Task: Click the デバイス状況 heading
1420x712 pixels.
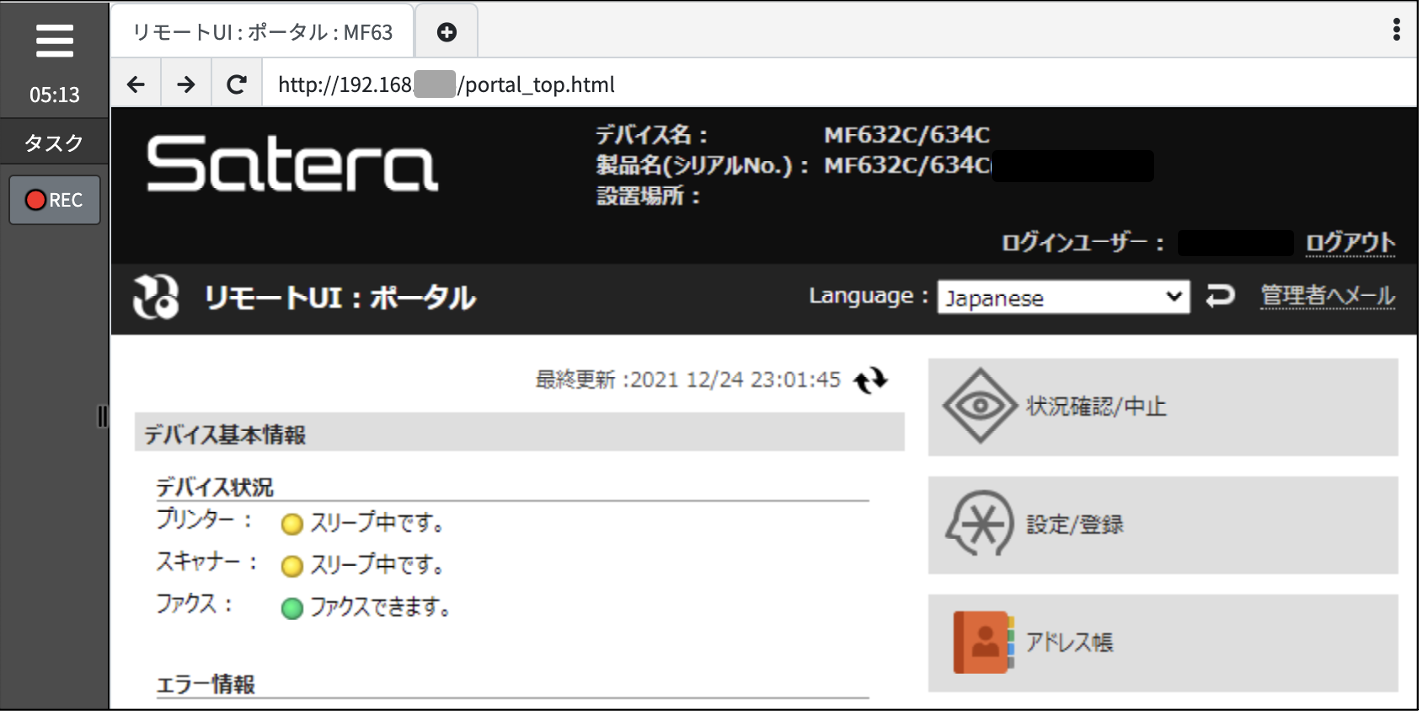Action: [215, 487]
